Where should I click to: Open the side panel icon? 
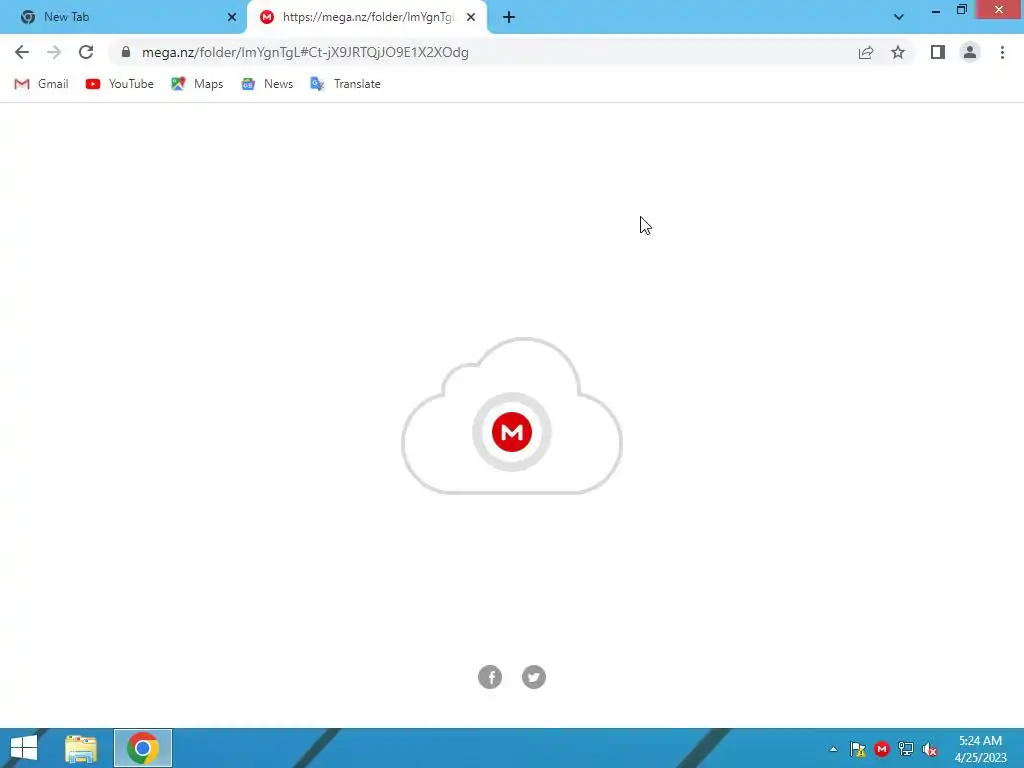pyautogui.click(x=938, y=52)
